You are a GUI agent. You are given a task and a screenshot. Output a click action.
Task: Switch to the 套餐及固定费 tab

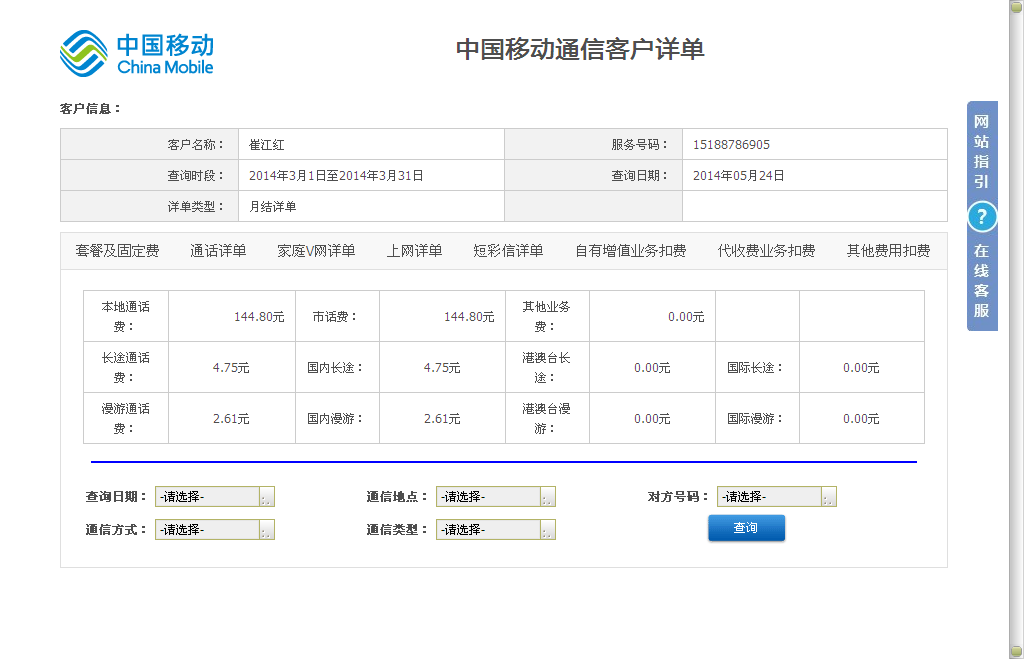coord(117,251)
